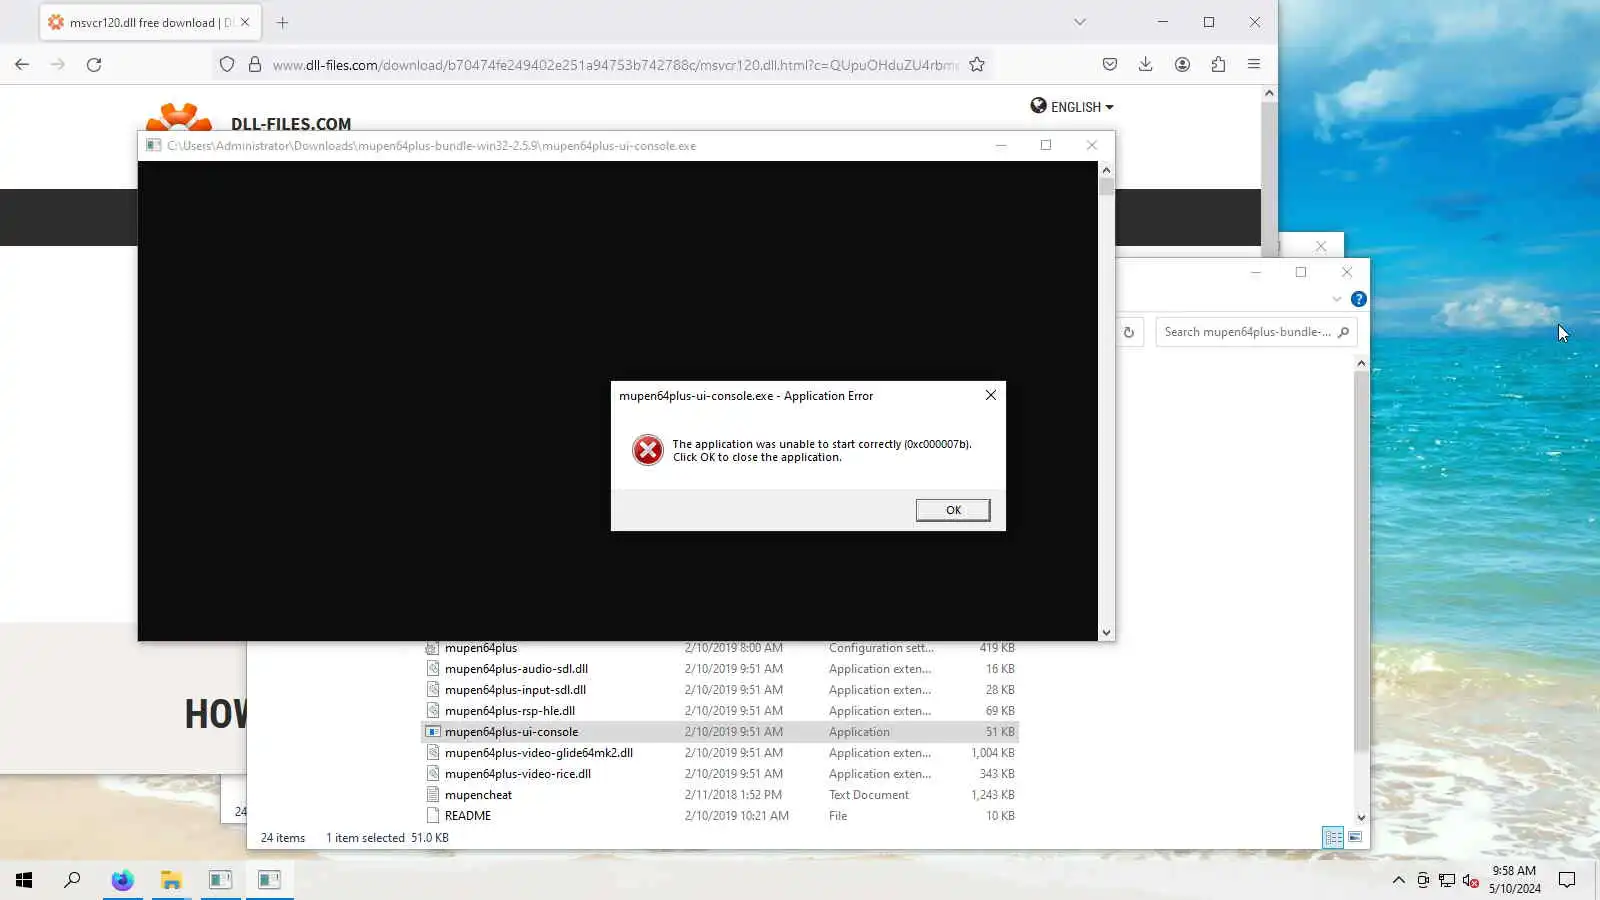Switch Explorer to details view
Image resolution: width=1600 pixels, height=900 pixels.
1333,838
